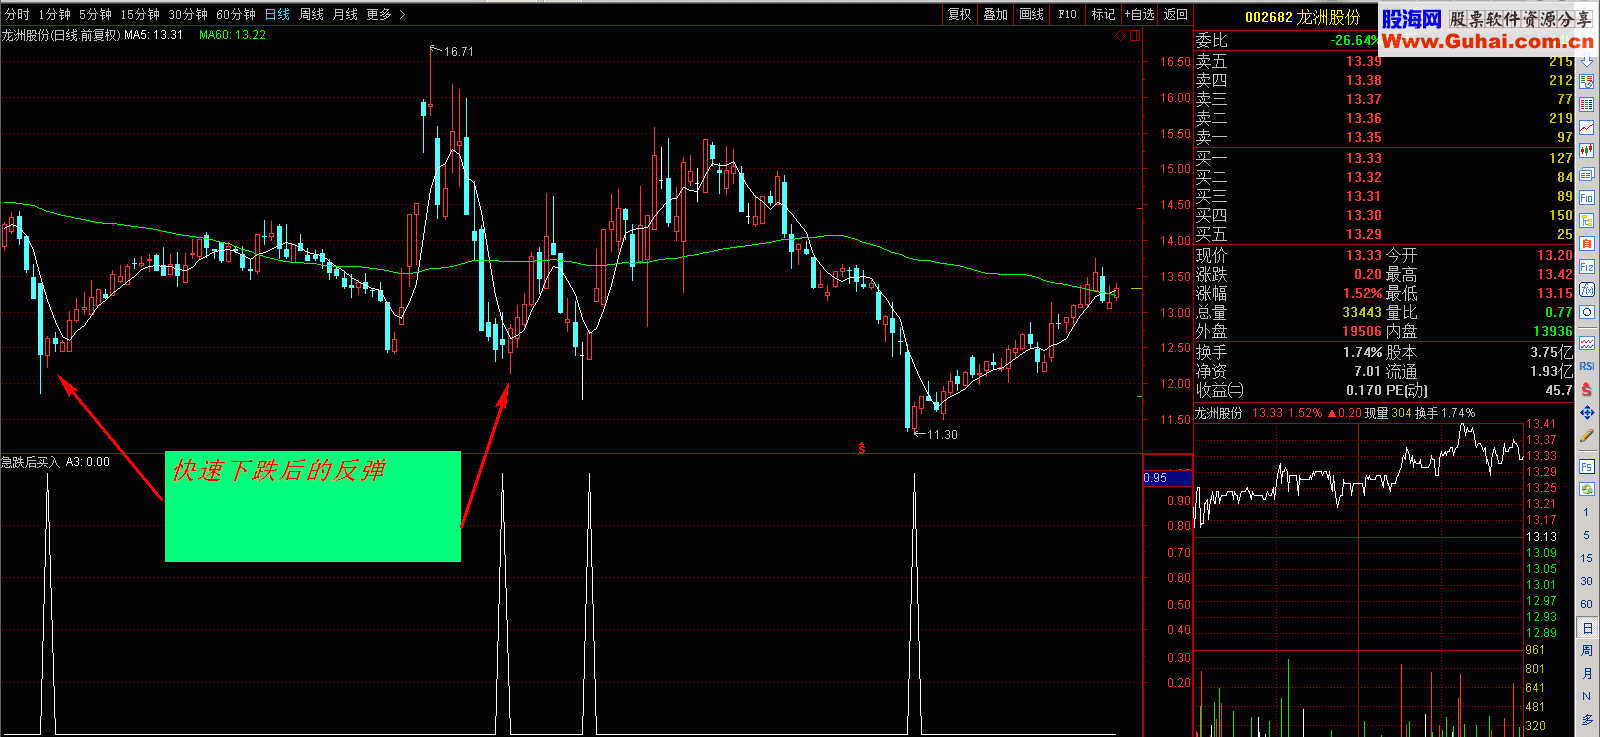
Task: Open the colored quote table sidebar icon
Action: coord(1587,103)
